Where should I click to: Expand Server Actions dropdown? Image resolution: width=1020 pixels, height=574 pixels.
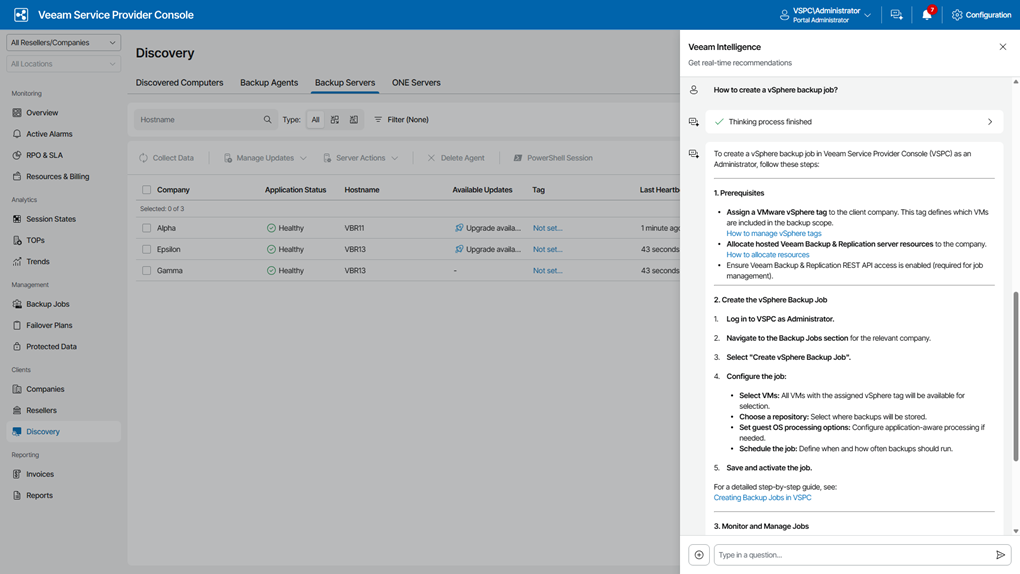coord(360,157)
